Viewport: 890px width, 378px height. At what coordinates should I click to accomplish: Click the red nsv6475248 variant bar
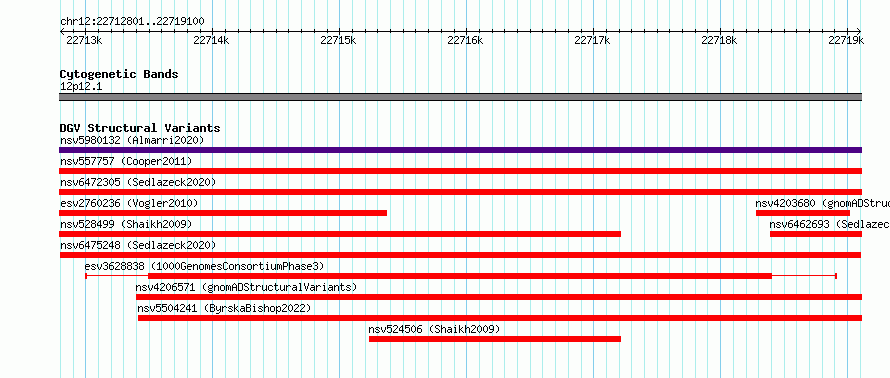point(460,255)
